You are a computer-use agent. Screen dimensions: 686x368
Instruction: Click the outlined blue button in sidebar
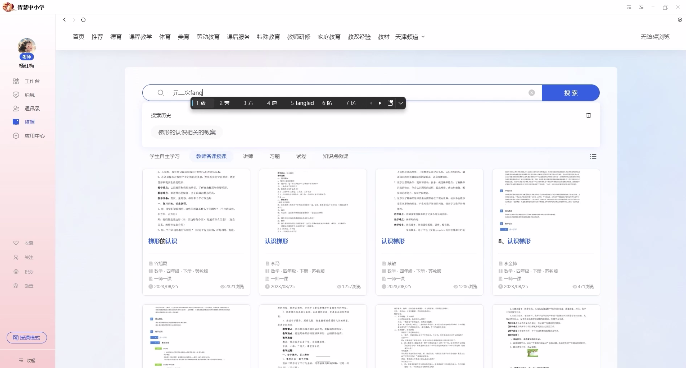tap(27, 337)
